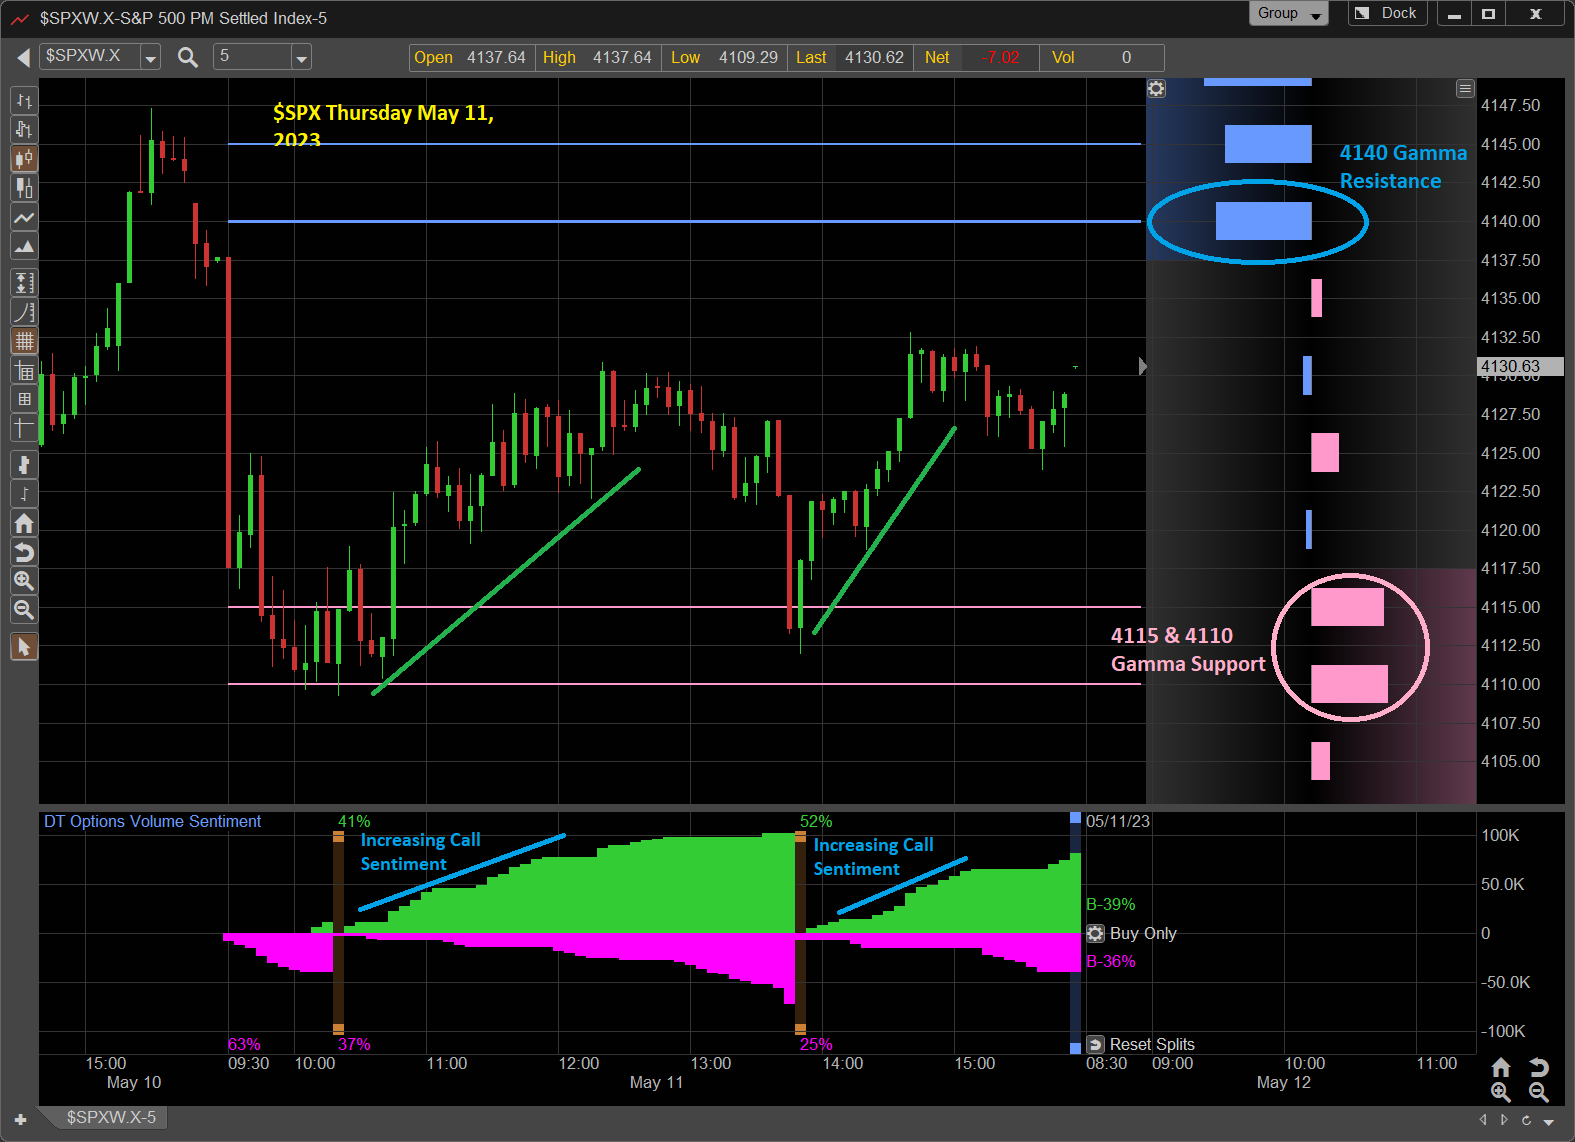The width and height of the screenshot is (1575, 1142).
Task: Select the mountain area chart style icon
Action: click(24, 246)
